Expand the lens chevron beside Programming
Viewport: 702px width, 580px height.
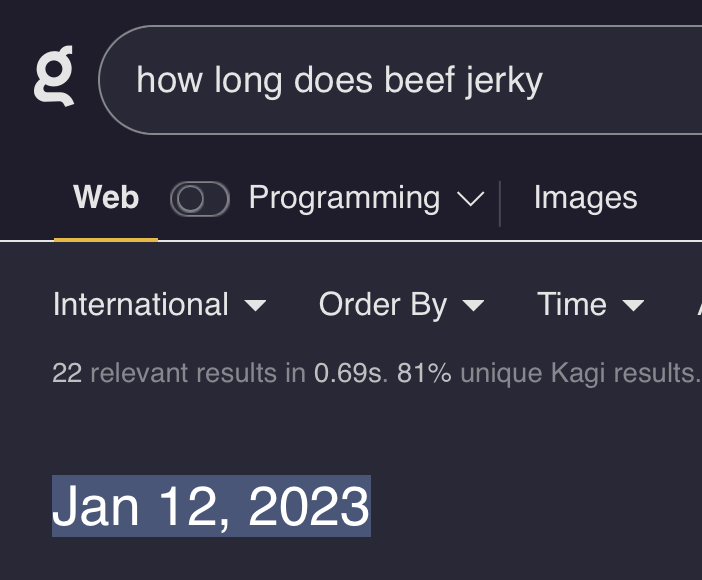470,200
